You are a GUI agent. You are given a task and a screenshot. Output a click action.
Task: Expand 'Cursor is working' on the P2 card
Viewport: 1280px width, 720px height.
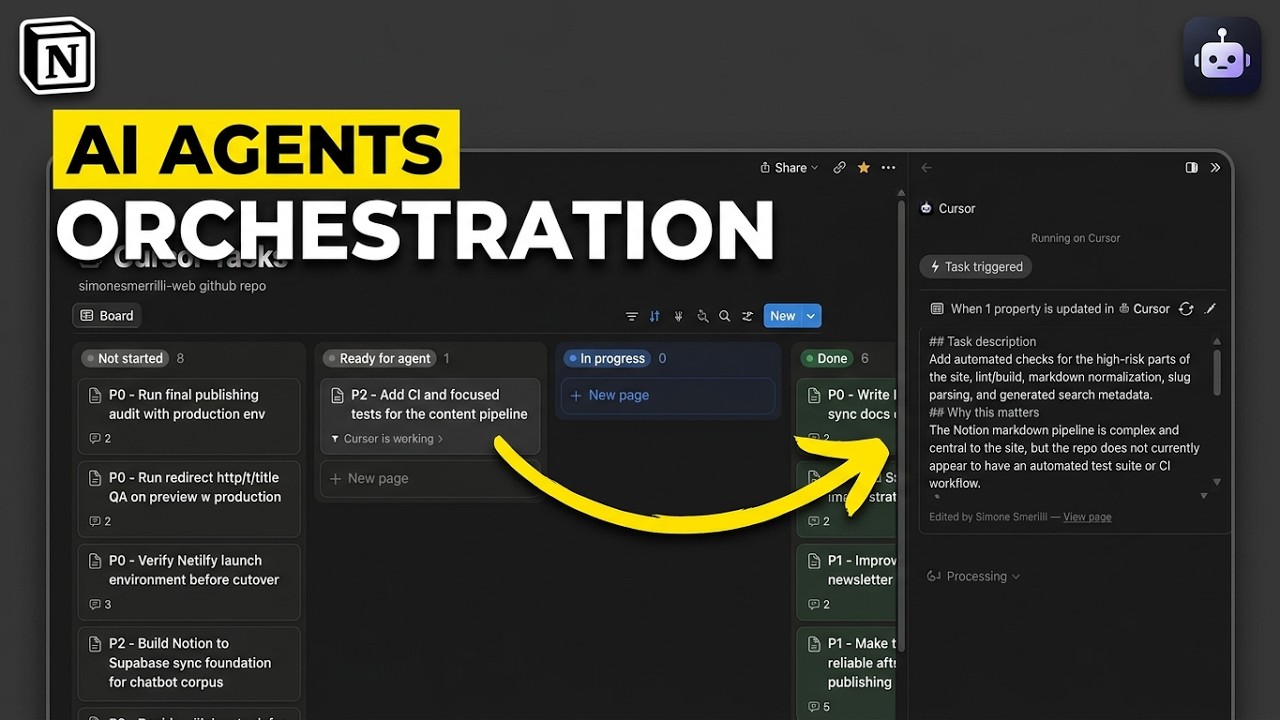[387, 439]
